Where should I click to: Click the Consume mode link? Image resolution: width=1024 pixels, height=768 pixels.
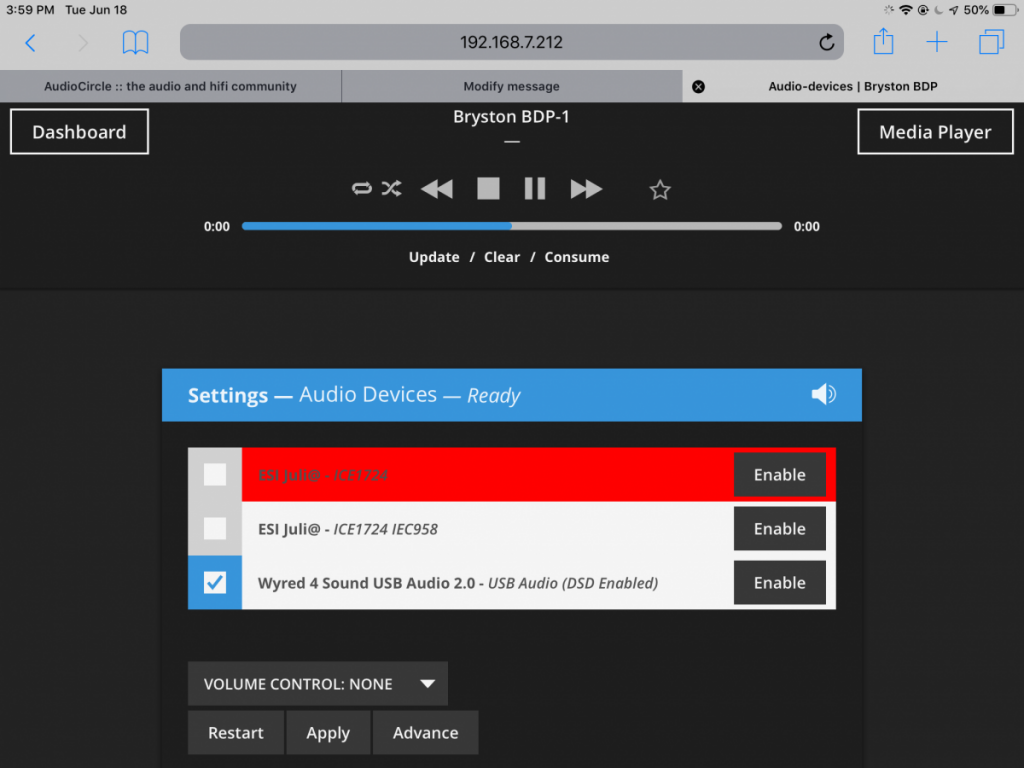[x=577, y=257]
